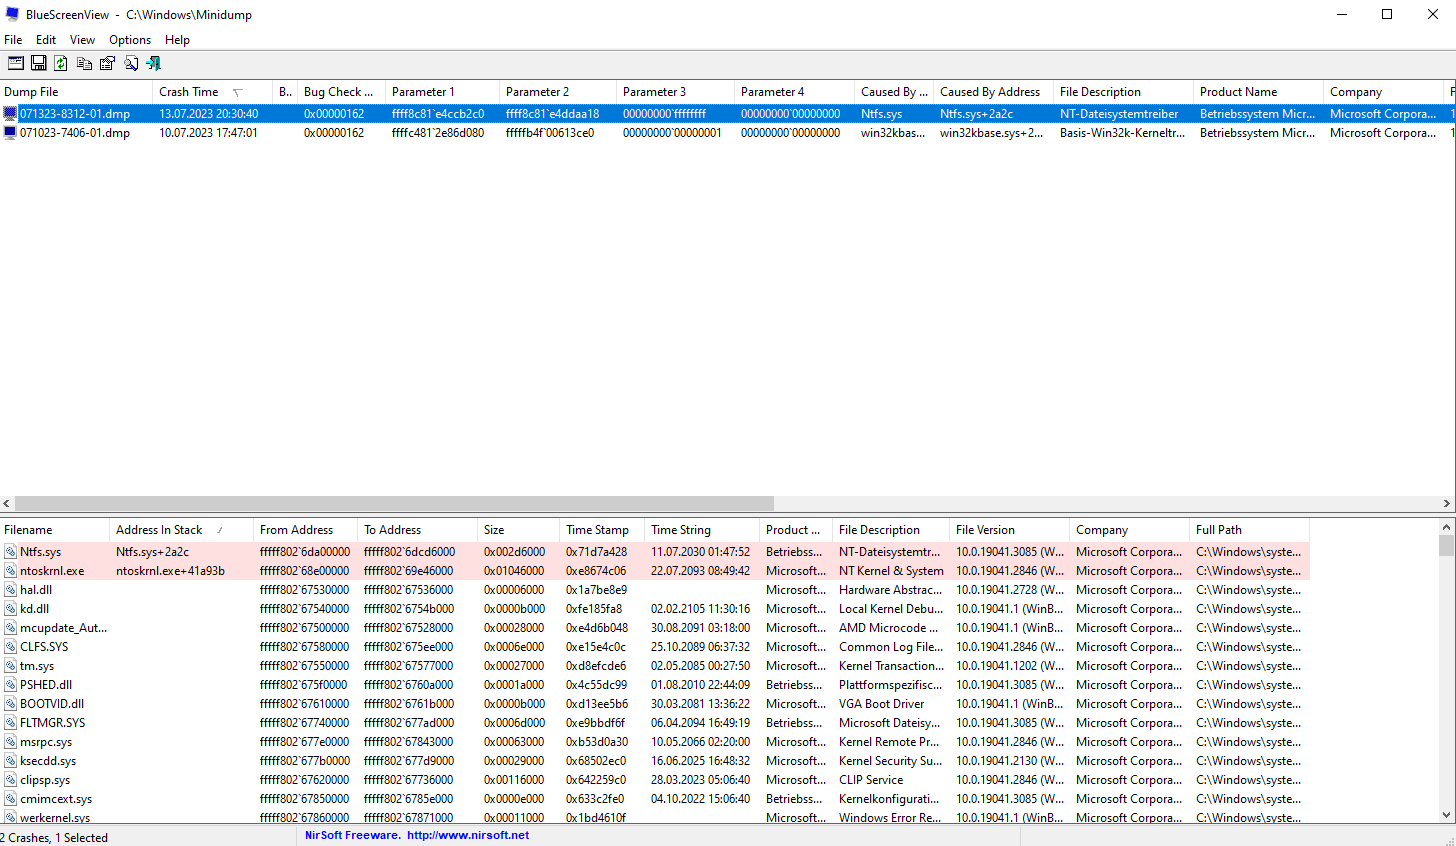Click the Exit door toolbar icon
This screenshot has height=846, width=1456.
(153, 63)
